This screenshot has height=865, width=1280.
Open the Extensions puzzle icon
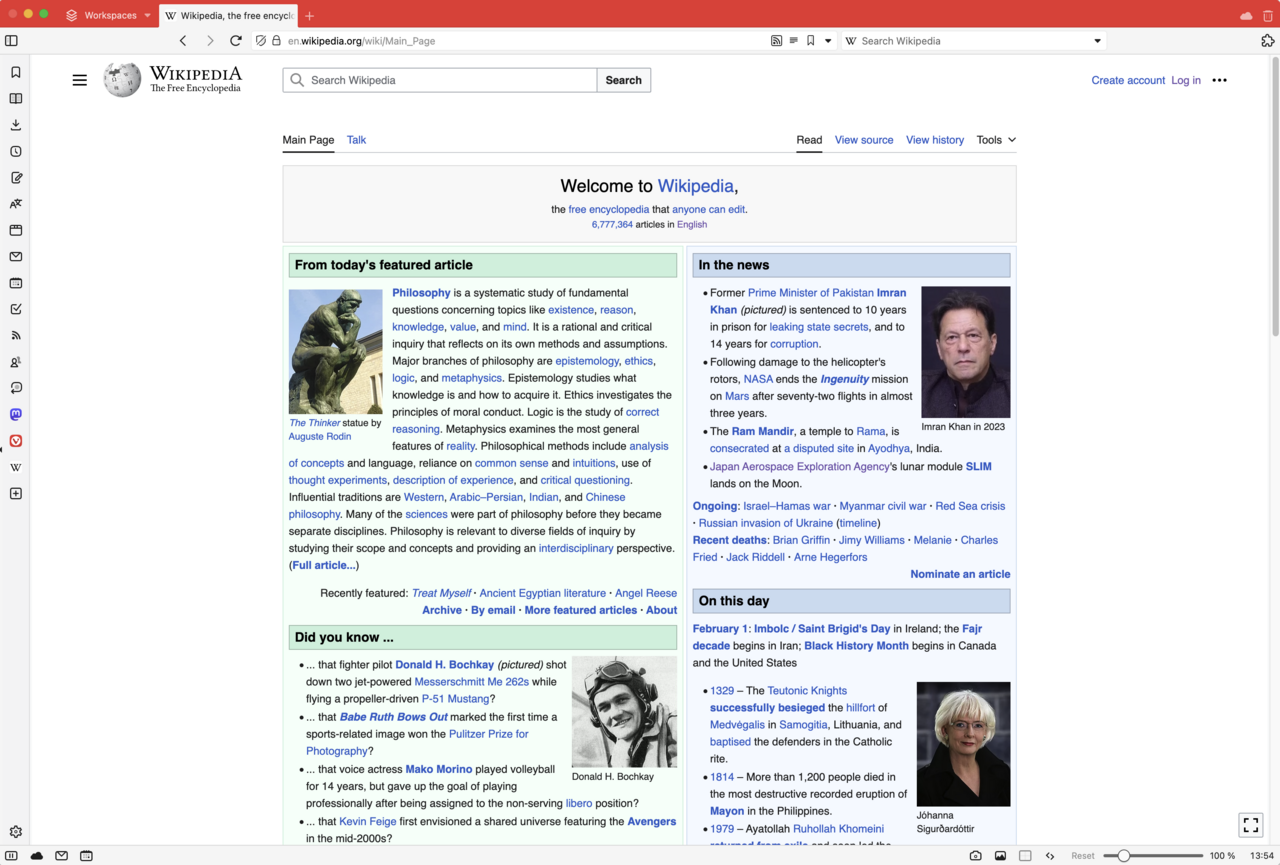point(1267,41)
